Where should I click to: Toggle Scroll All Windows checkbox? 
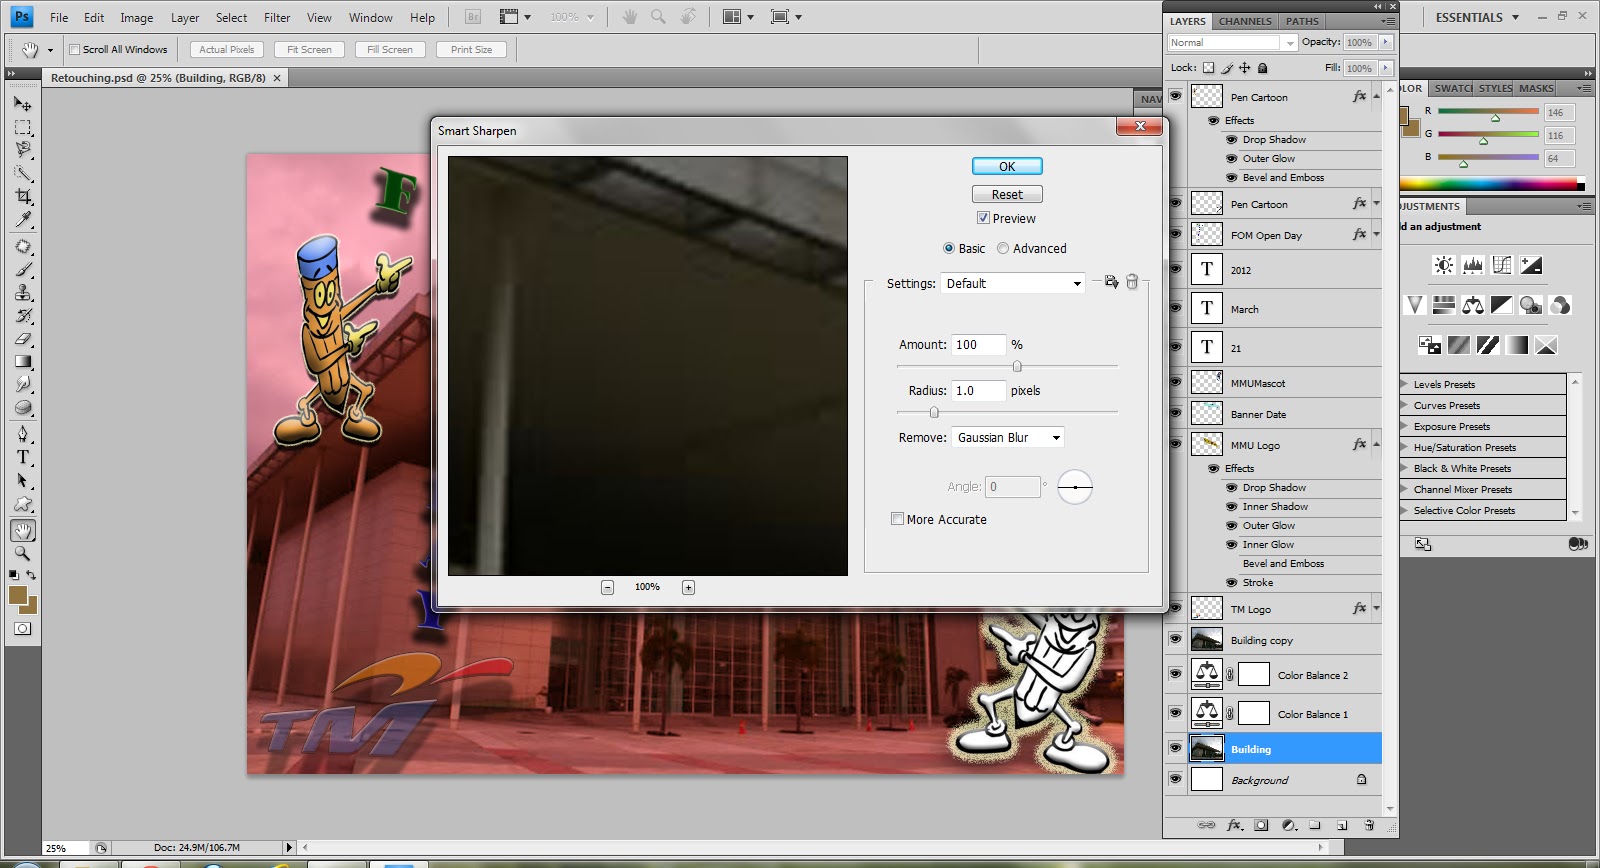(x=74, y=49)
